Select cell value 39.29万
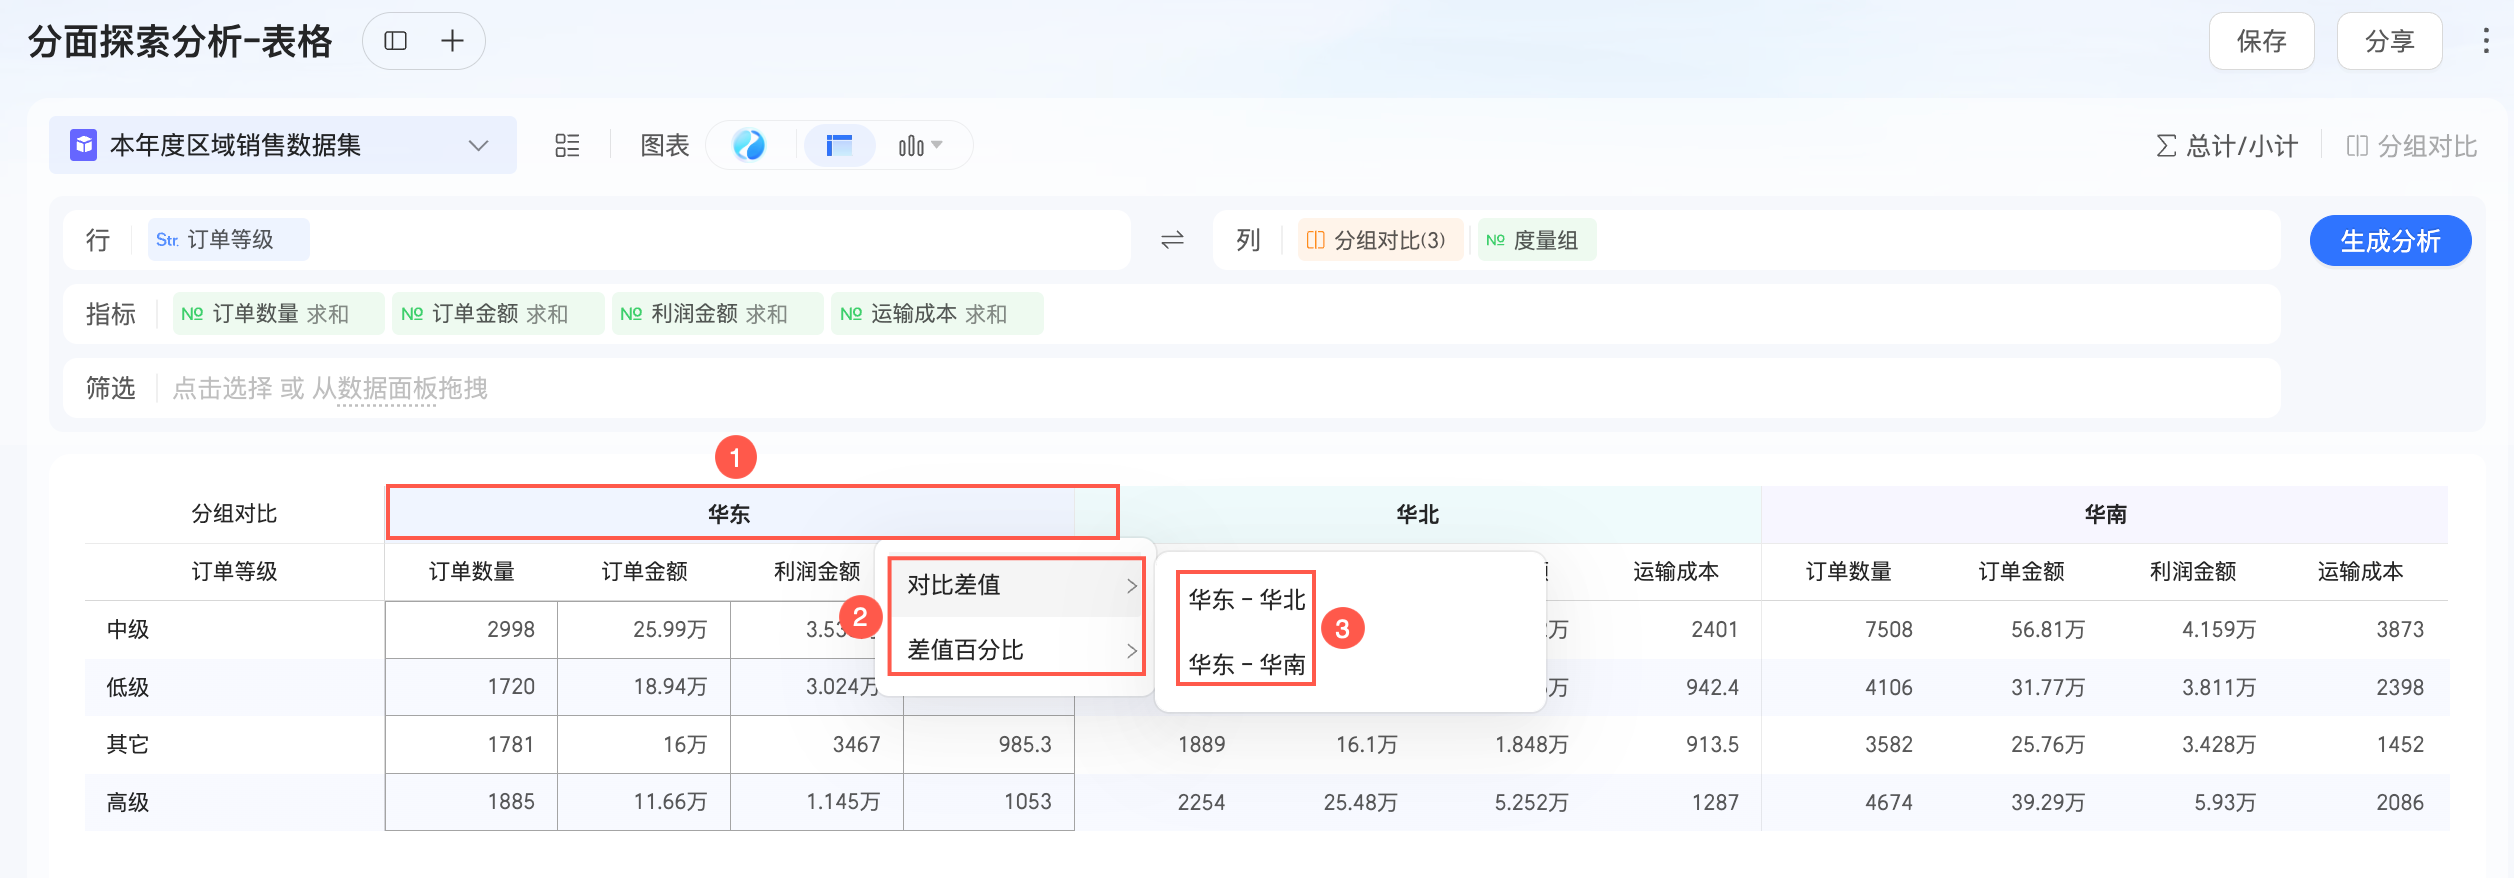 tap(2048, 802)
